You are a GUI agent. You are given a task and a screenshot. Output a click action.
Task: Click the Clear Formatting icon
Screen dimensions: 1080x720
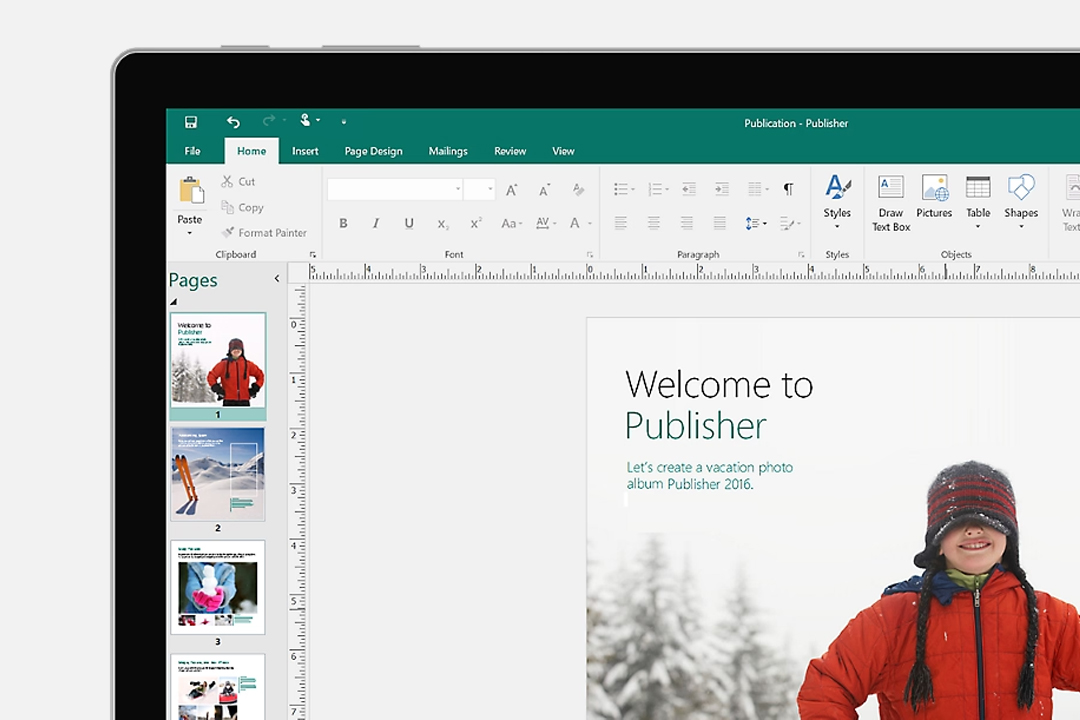(x=577, y=190)
